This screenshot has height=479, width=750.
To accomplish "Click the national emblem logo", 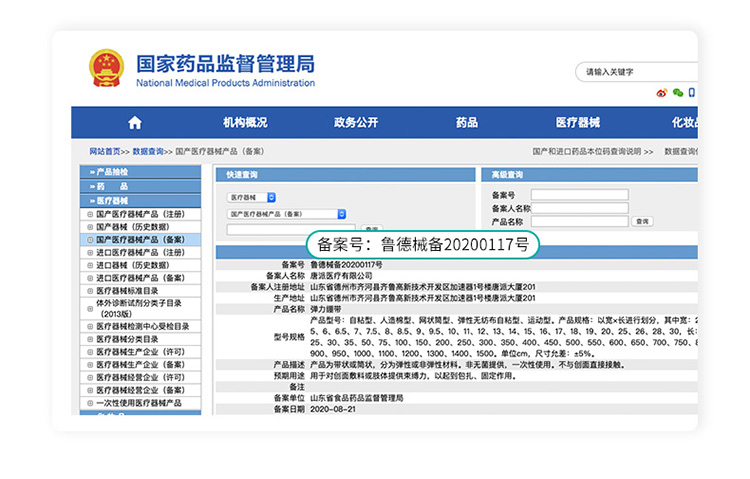I will pyautogui.click(x=107, y=68).
